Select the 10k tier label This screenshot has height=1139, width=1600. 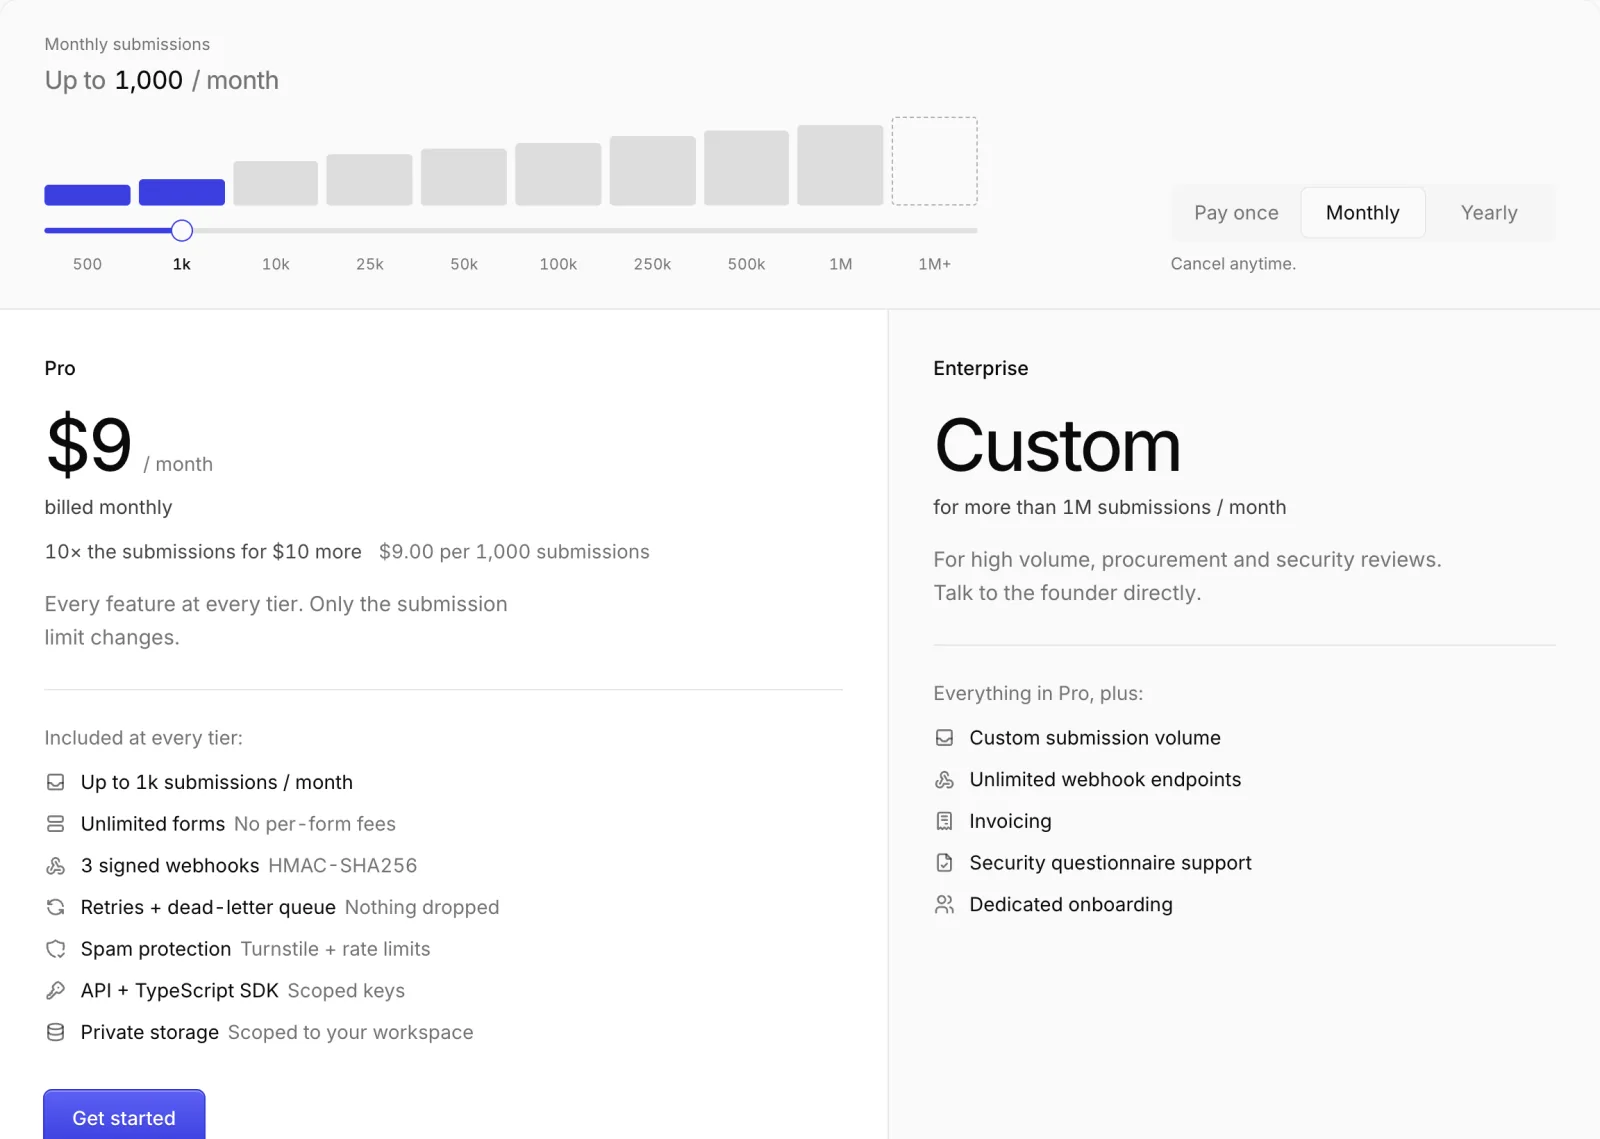(276, 264)
